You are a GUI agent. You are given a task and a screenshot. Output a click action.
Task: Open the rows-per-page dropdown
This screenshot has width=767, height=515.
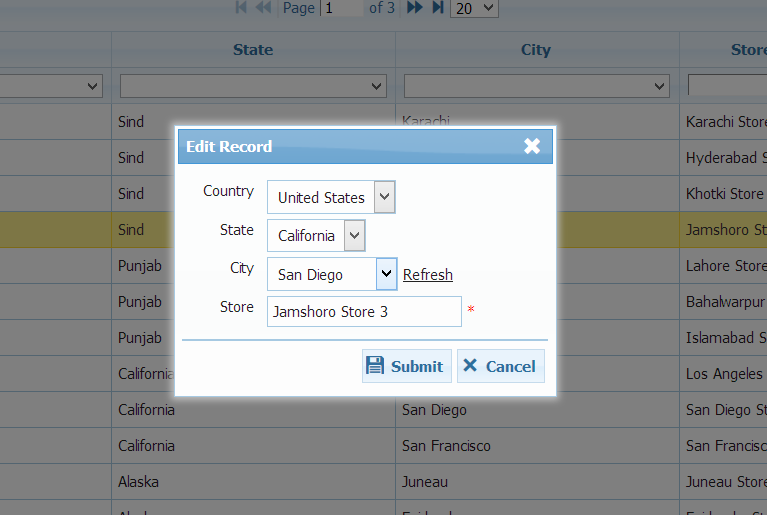tap(474, 8)
